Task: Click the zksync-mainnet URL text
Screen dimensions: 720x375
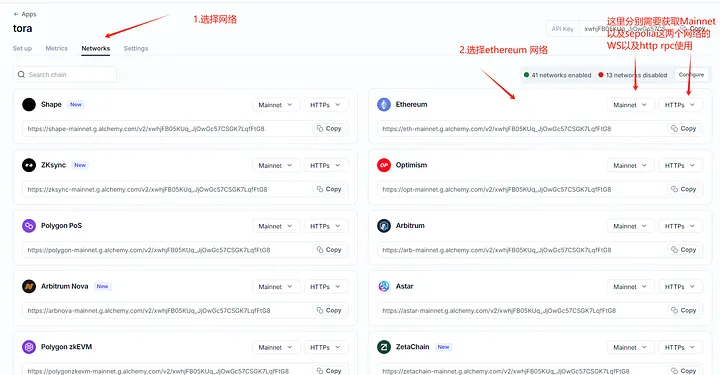Action: (147, 189)
